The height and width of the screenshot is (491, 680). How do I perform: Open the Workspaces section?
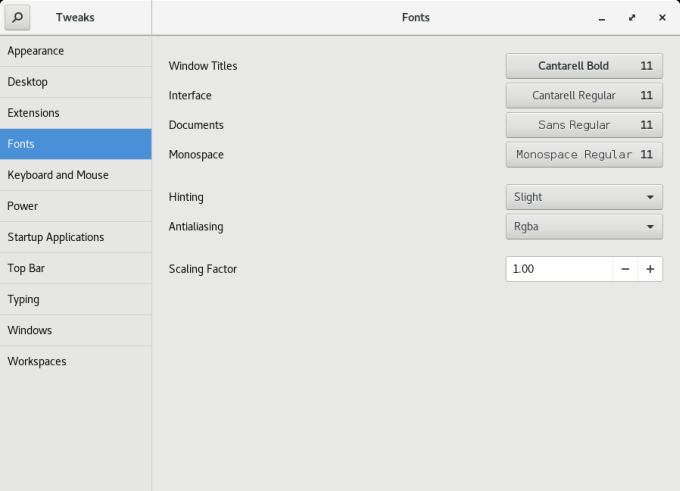[x=76, y=361]
